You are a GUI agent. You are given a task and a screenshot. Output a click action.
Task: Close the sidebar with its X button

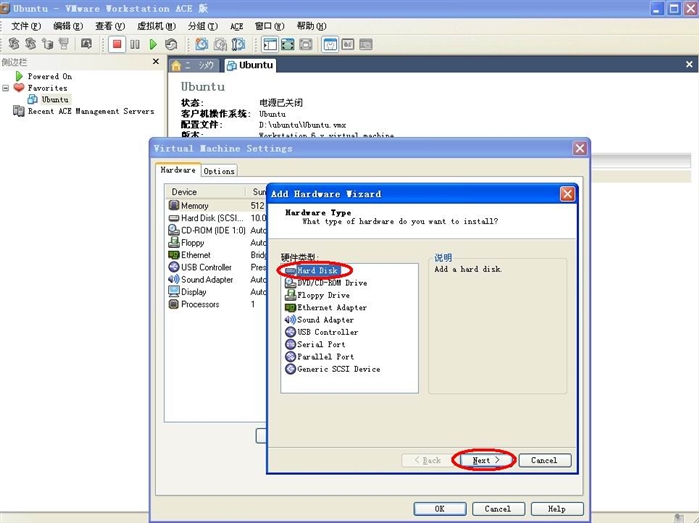click(x=156, y=62)
